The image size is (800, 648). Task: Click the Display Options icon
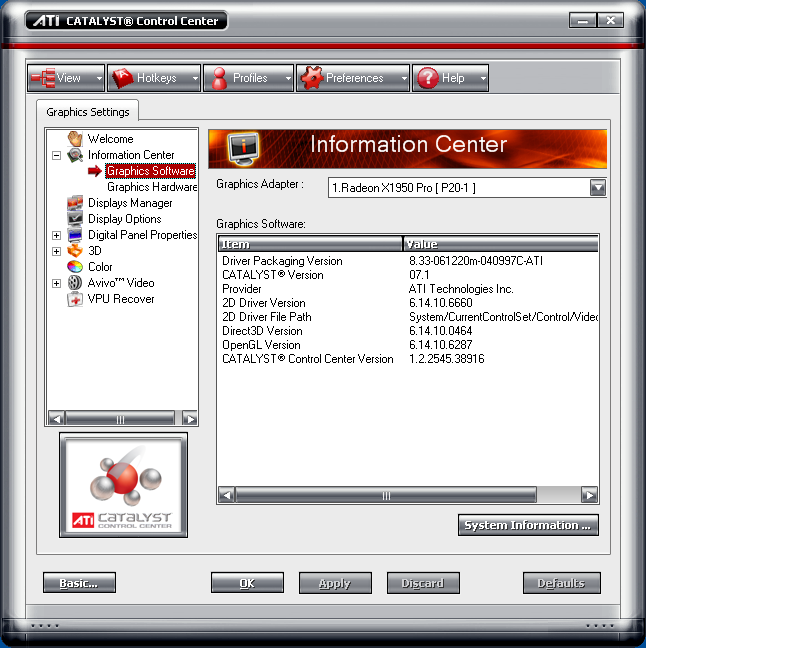tap(75, 219)
